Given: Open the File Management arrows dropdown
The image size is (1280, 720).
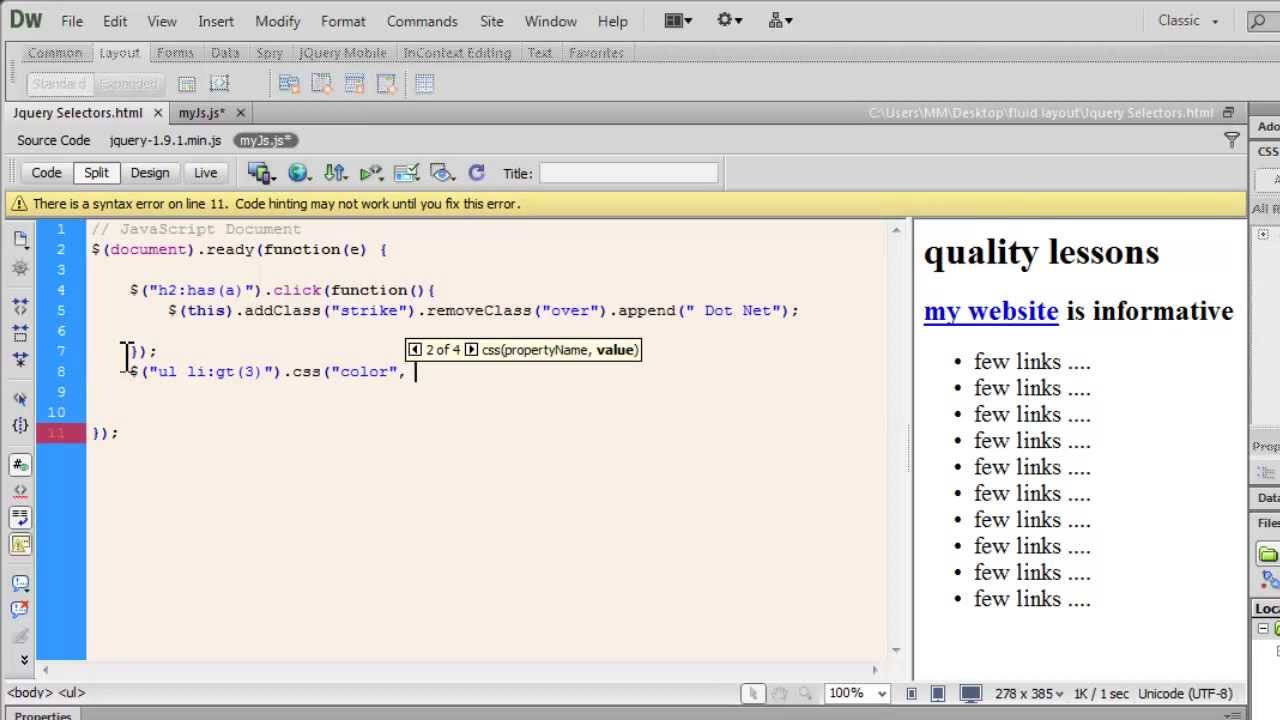Looking at the screenshot, I should (x=335, y=173).
